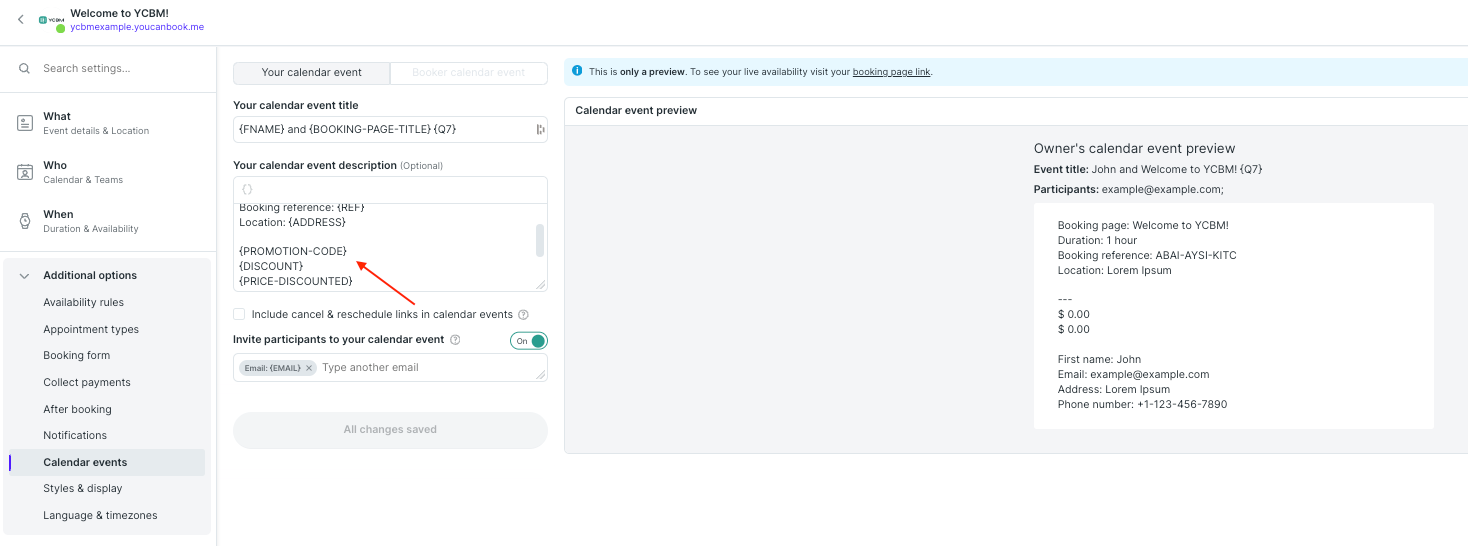Open ycbmexample.youcanbook.me link
This screenshot has height=546, width=1468.
tap(137, 27)
